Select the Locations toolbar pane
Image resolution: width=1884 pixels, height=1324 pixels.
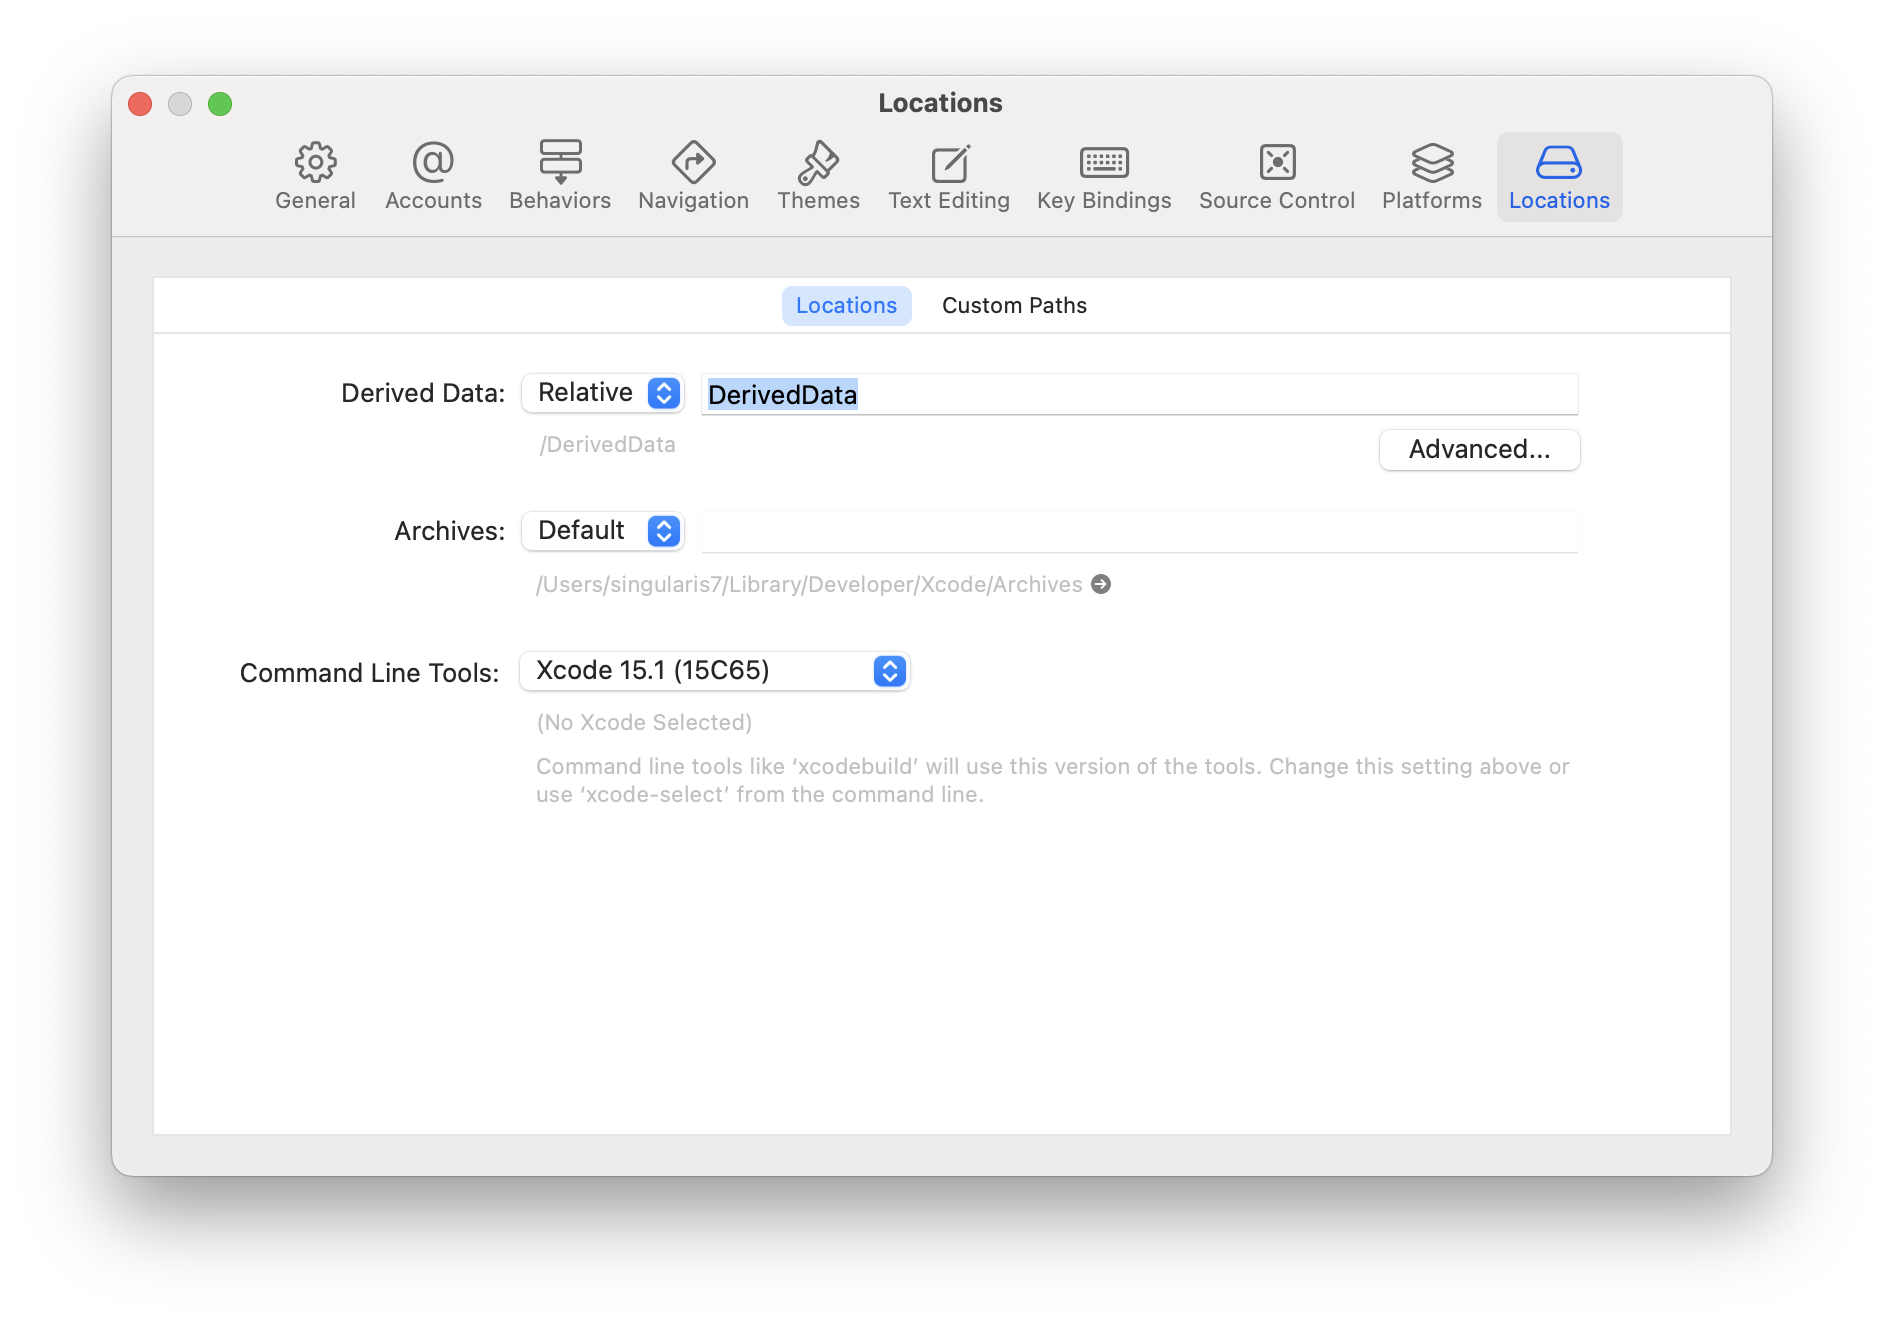coord(1559,177)
